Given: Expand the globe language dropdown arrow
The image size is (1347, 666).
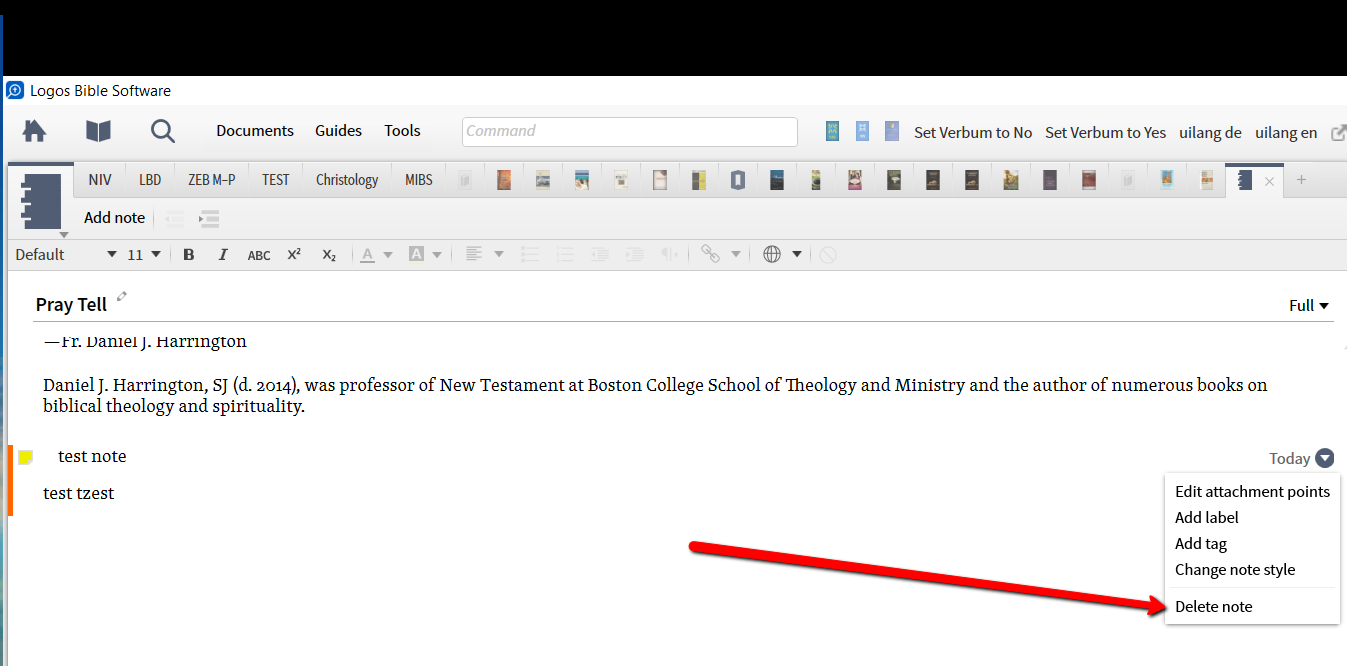Looking at the screenshot, I should (x=797, y=255).
